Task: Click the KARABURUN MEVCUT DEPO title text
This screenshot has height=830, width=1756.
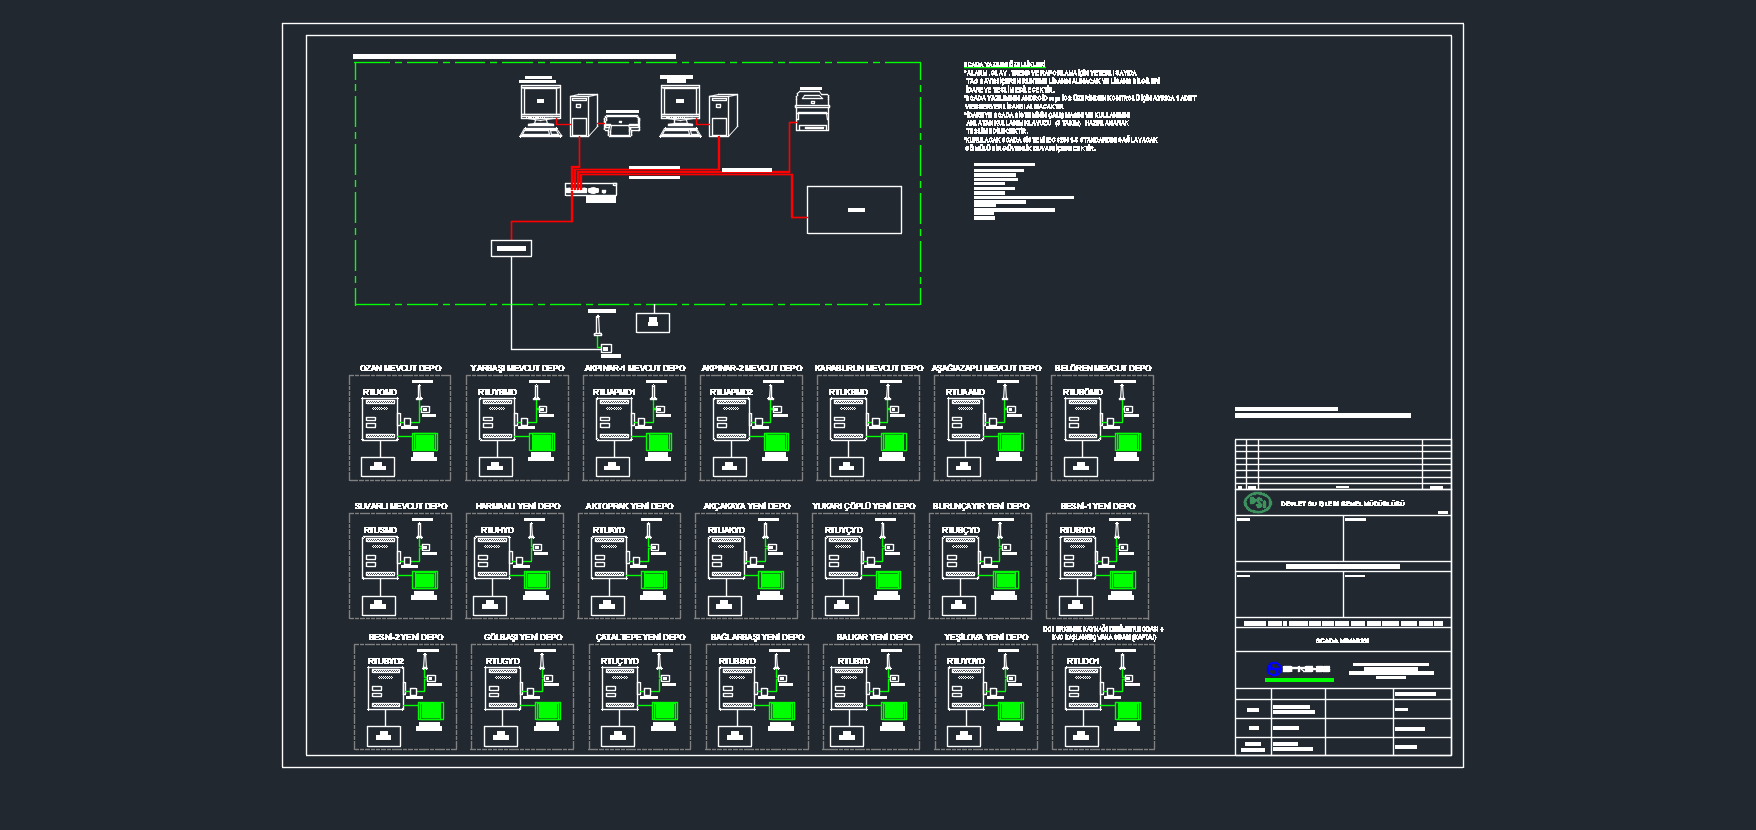Action: pos(868,368)
